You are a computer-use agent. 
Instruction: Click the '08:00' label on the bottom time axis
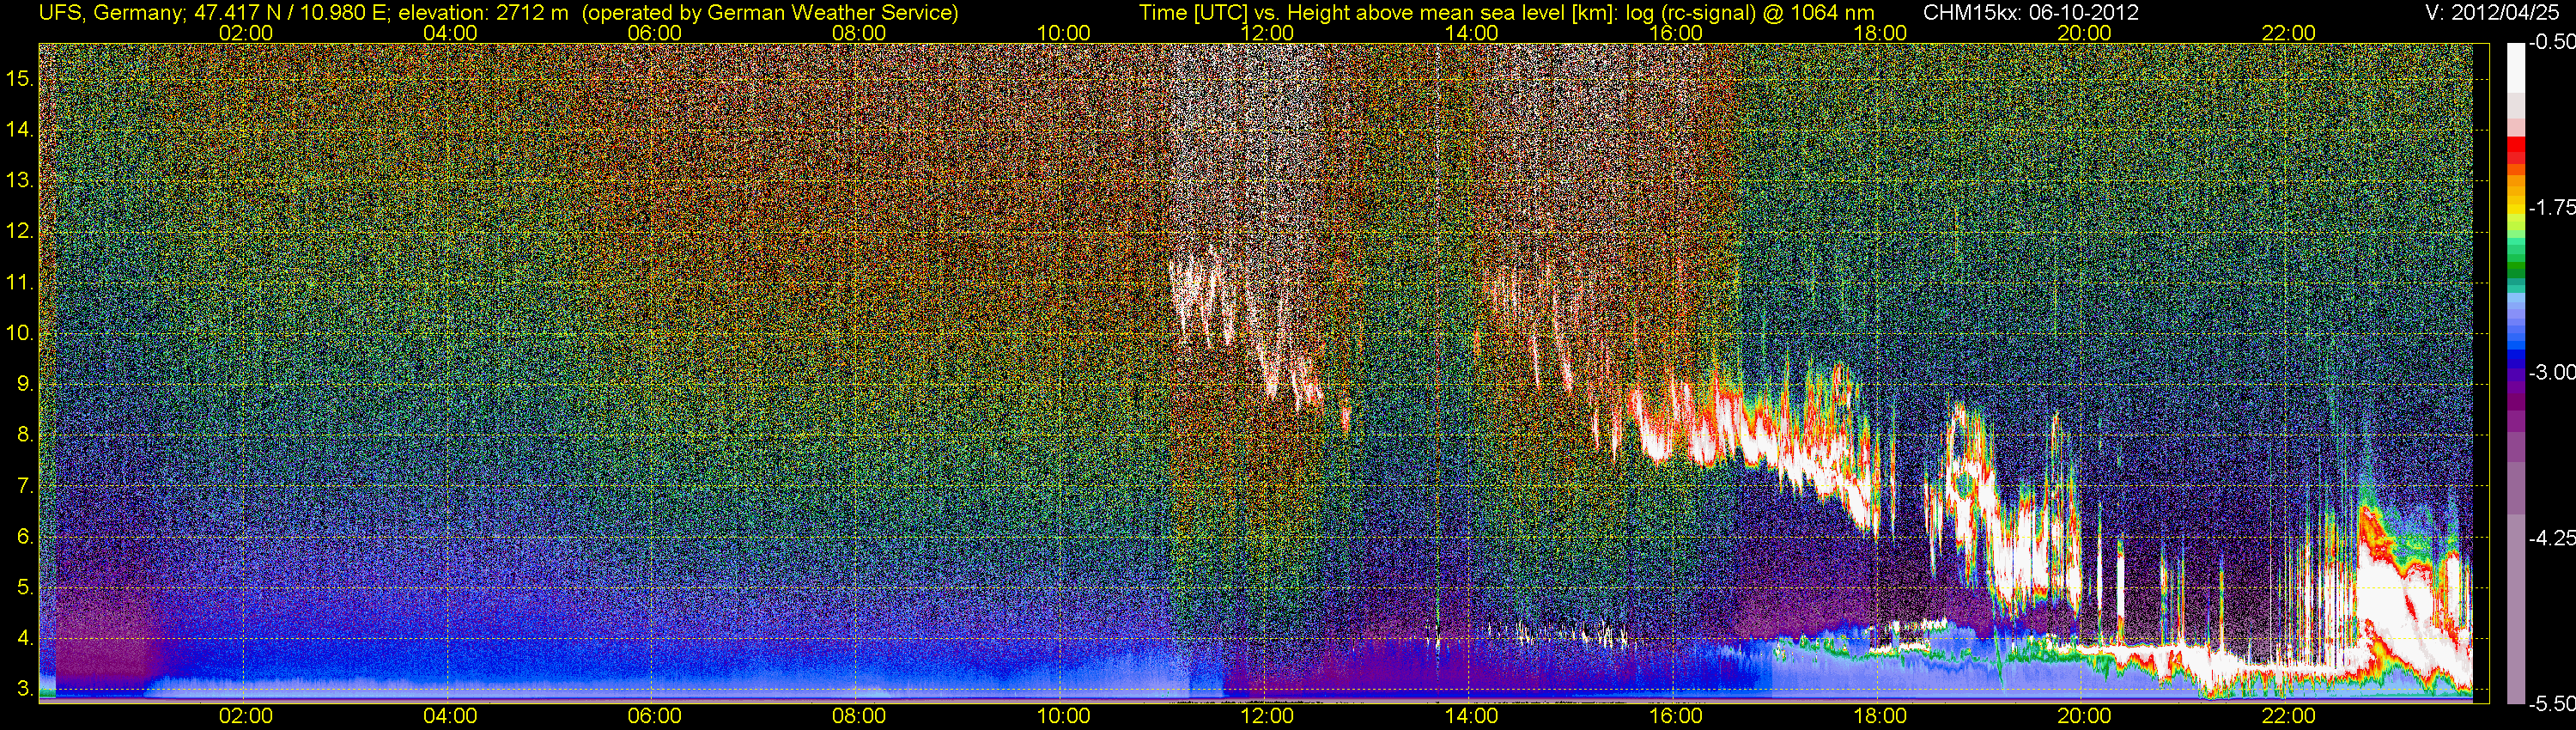click(859, 716)
